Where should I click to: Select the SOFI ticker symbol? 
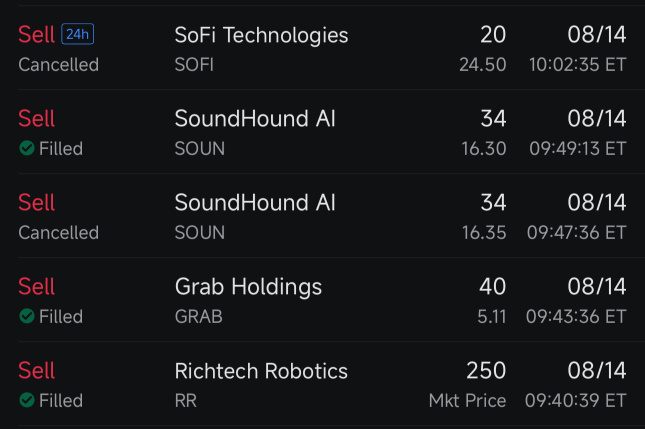195,65
